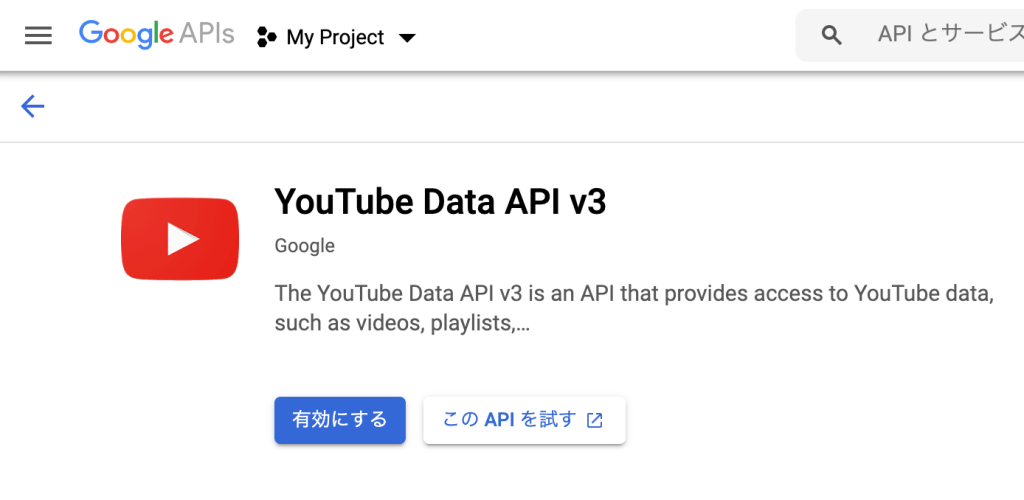
Task: Go back using the blue arrow
Action: [x=33, y=106]
